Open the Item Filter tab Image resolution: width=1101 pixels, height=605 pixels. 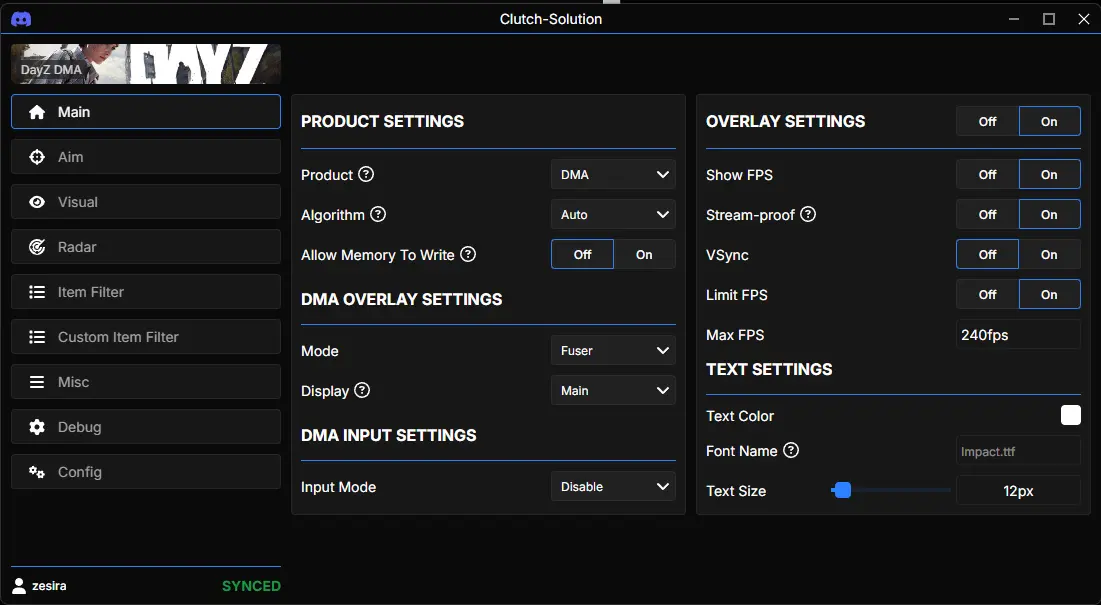[x=146, y=292]
